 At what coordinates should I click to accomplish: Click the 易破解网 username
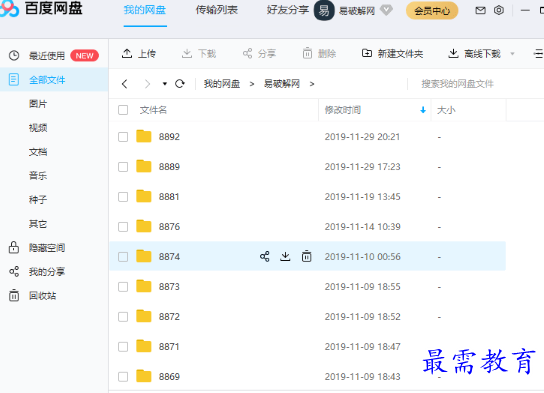pos(357,11)
